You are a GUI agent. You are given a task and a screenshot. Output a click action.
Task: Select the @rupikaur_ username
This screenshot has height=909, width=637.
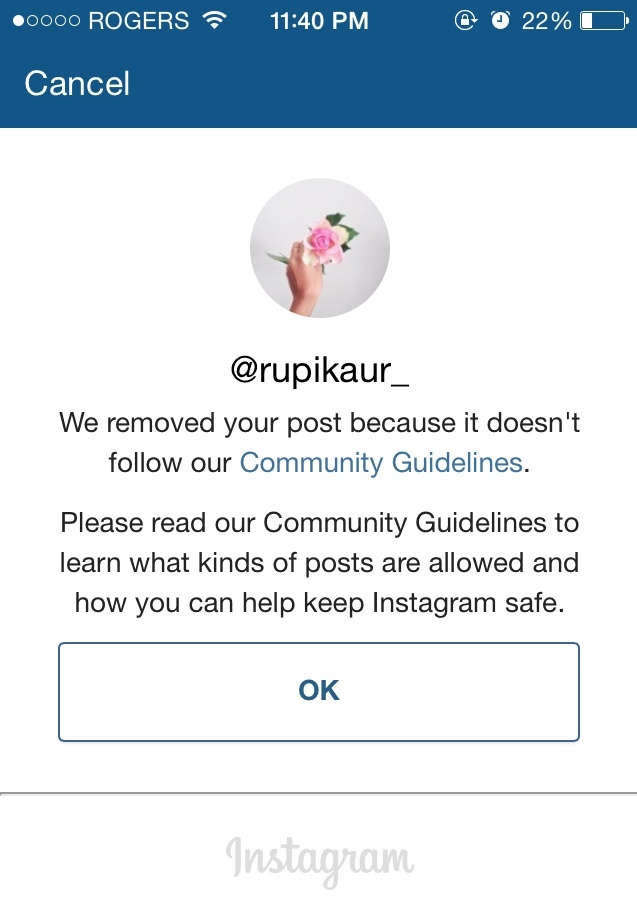pyautogui.click(x=319, y=369)
